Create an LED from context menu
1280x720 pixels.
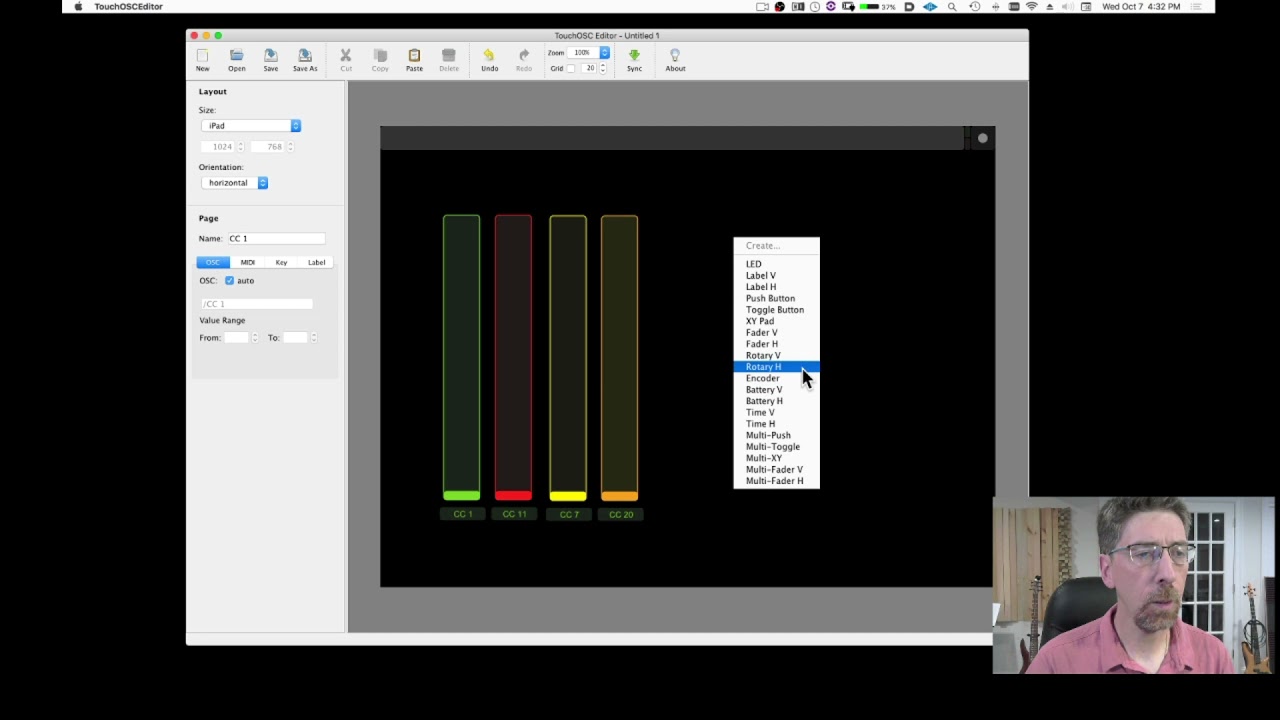(776, 264)
